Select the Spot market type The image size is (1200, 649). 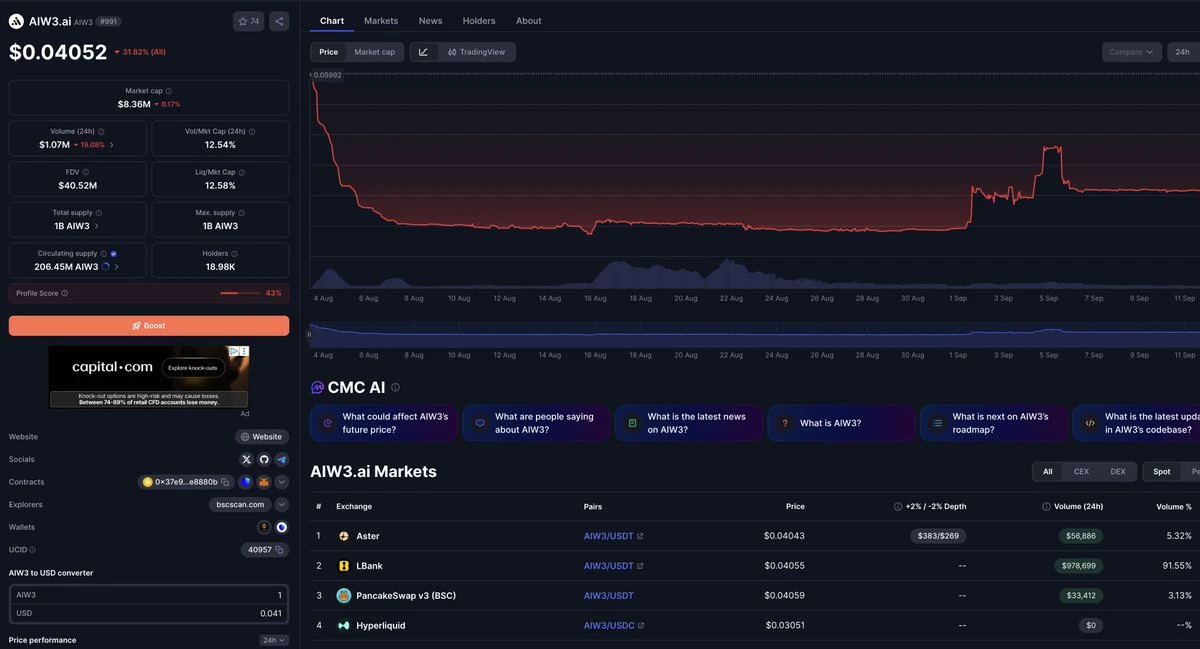1162,471
